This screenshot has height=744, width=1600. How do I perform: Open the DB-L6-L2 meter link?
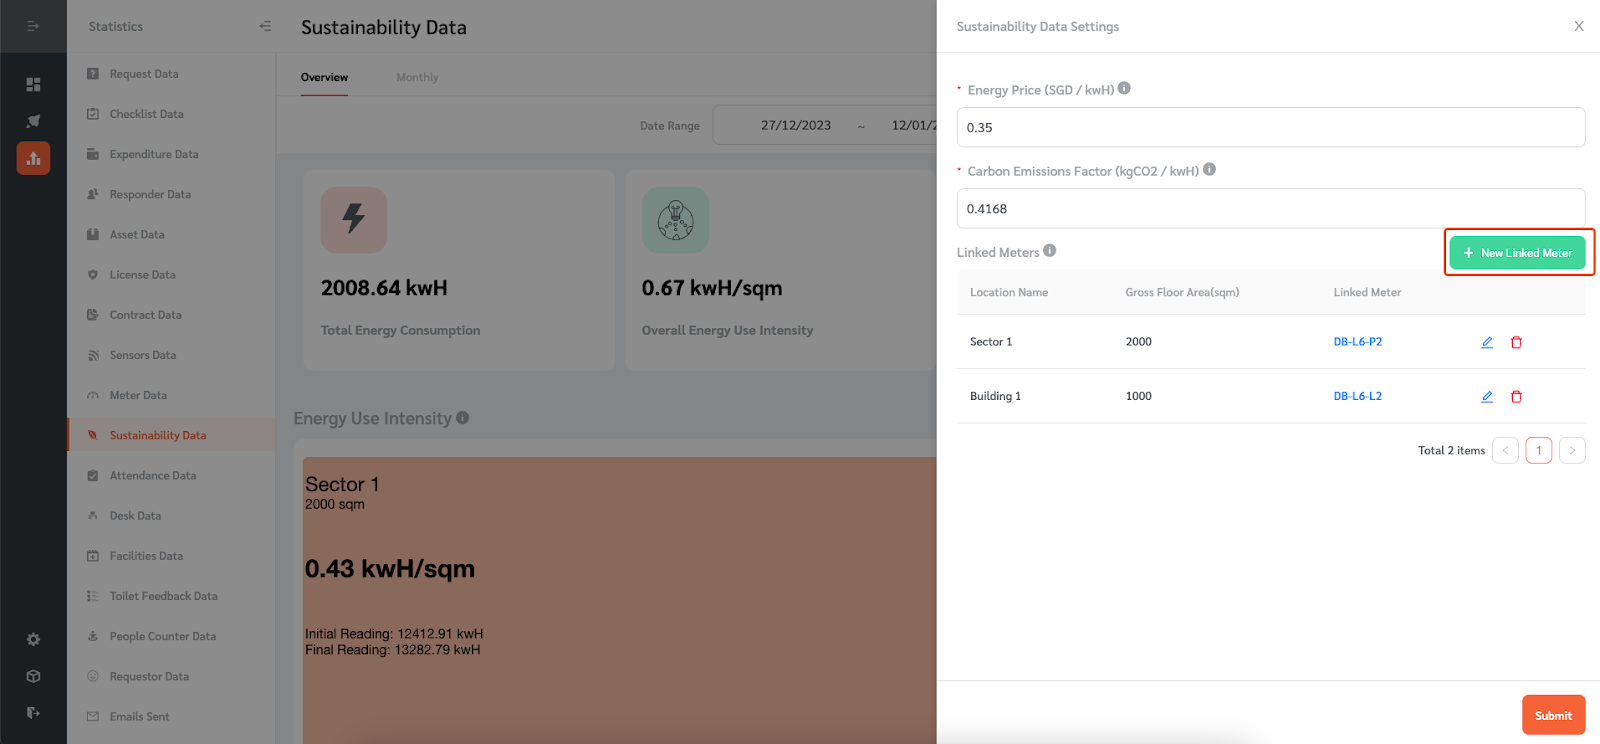(x=1357, y=396)
